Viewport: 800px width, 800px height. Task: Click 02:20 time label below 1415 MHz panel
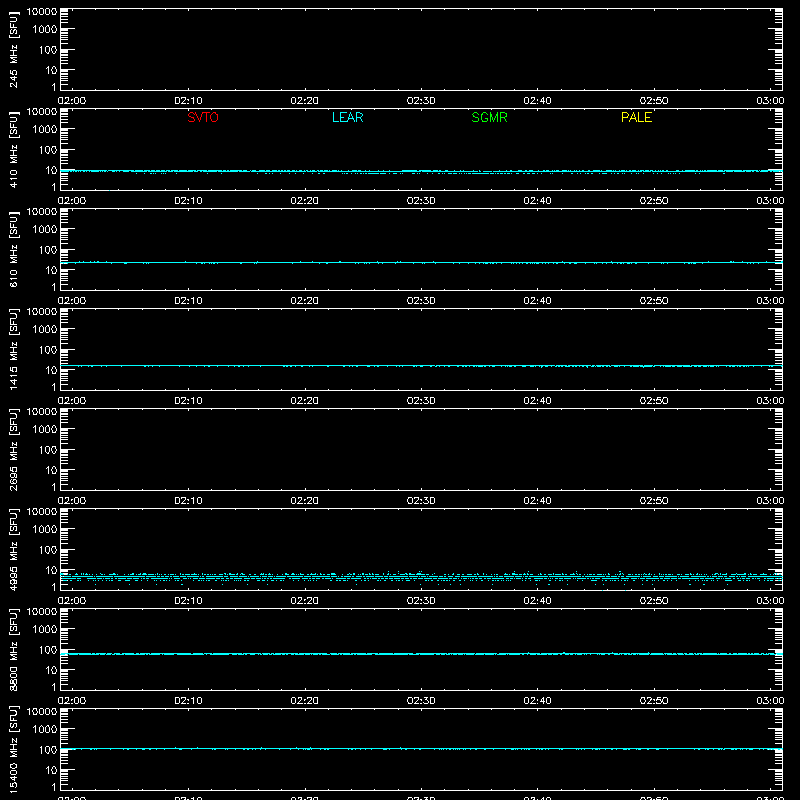coord(305,401)
